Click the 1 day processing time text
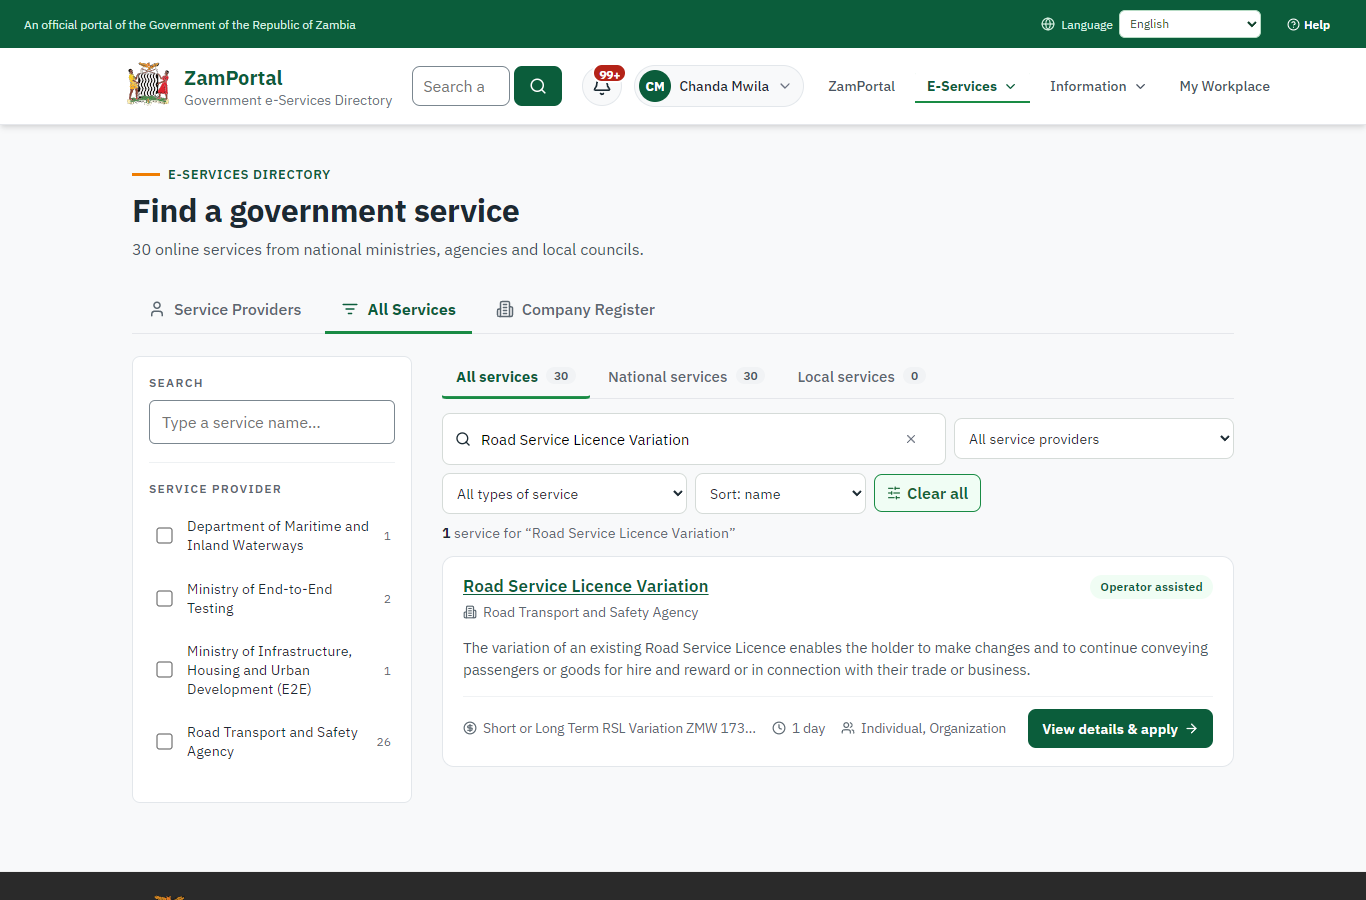Screen dimensions: 1366x900 tap(808, 728)
